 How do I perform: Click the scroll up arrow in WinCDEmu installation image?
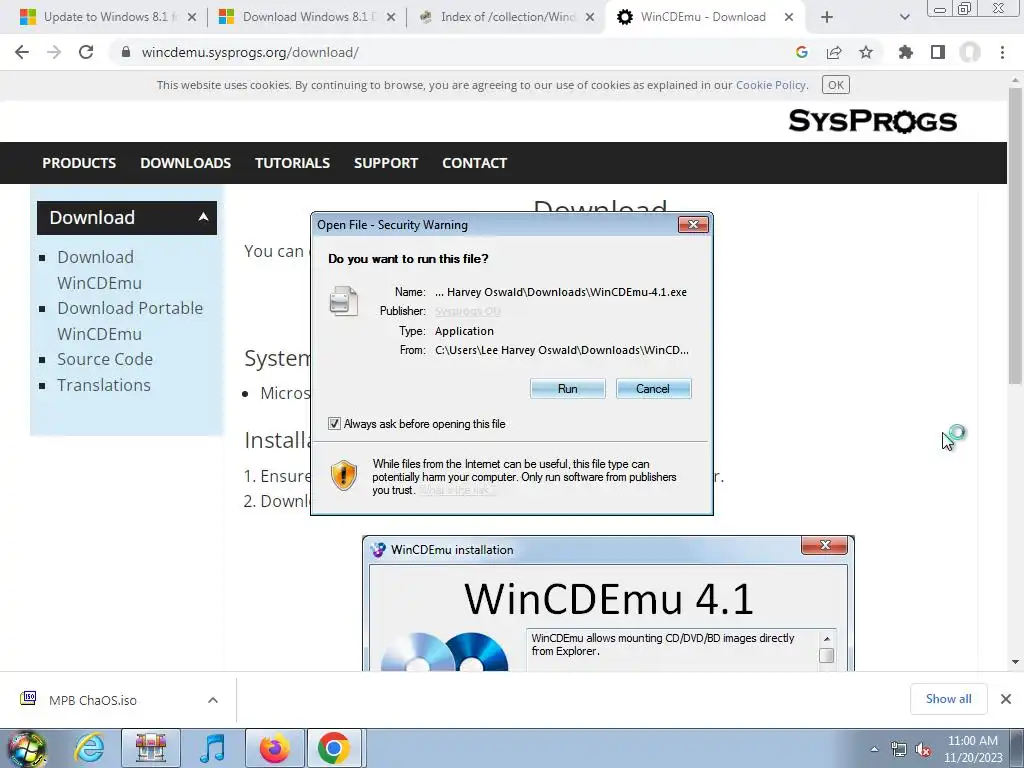[x=827, y=639]
